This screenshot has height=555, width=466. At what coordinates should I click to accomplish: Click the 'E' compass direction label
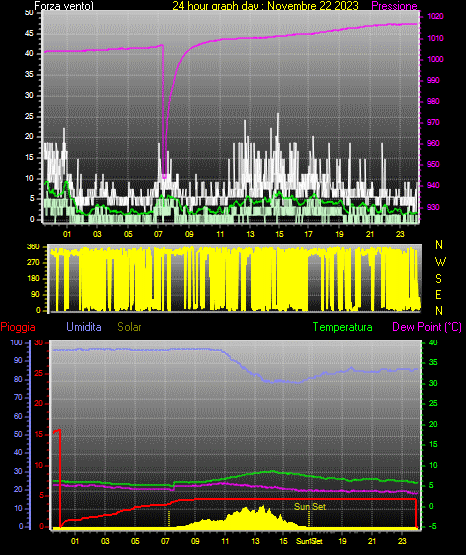click(x=438, y=294)
